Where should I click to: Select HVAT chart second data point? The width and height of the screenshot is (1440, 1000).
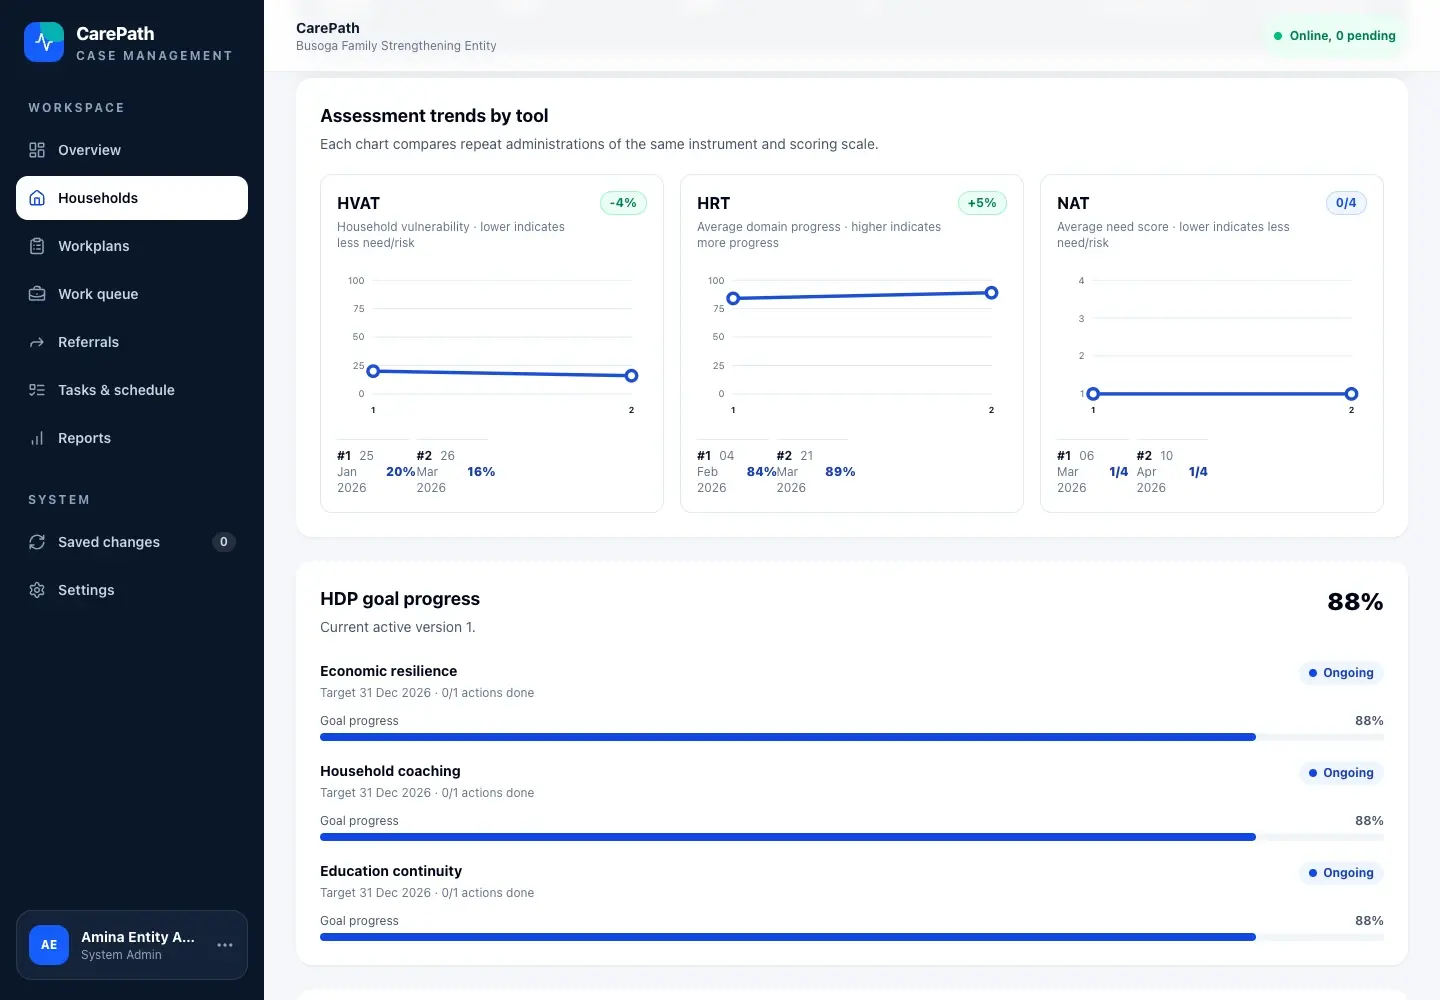point(631,376)
